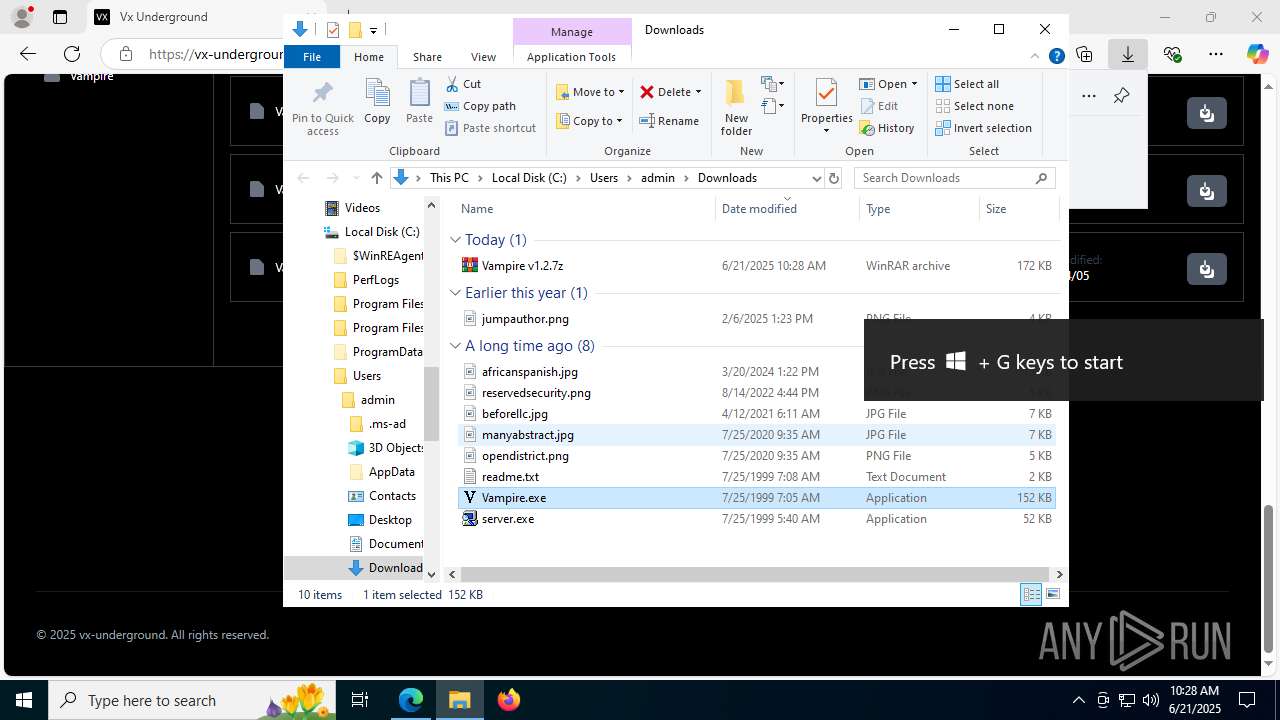Click taskbar Type here to search box

pyautogui.click(x=190, y=700)
